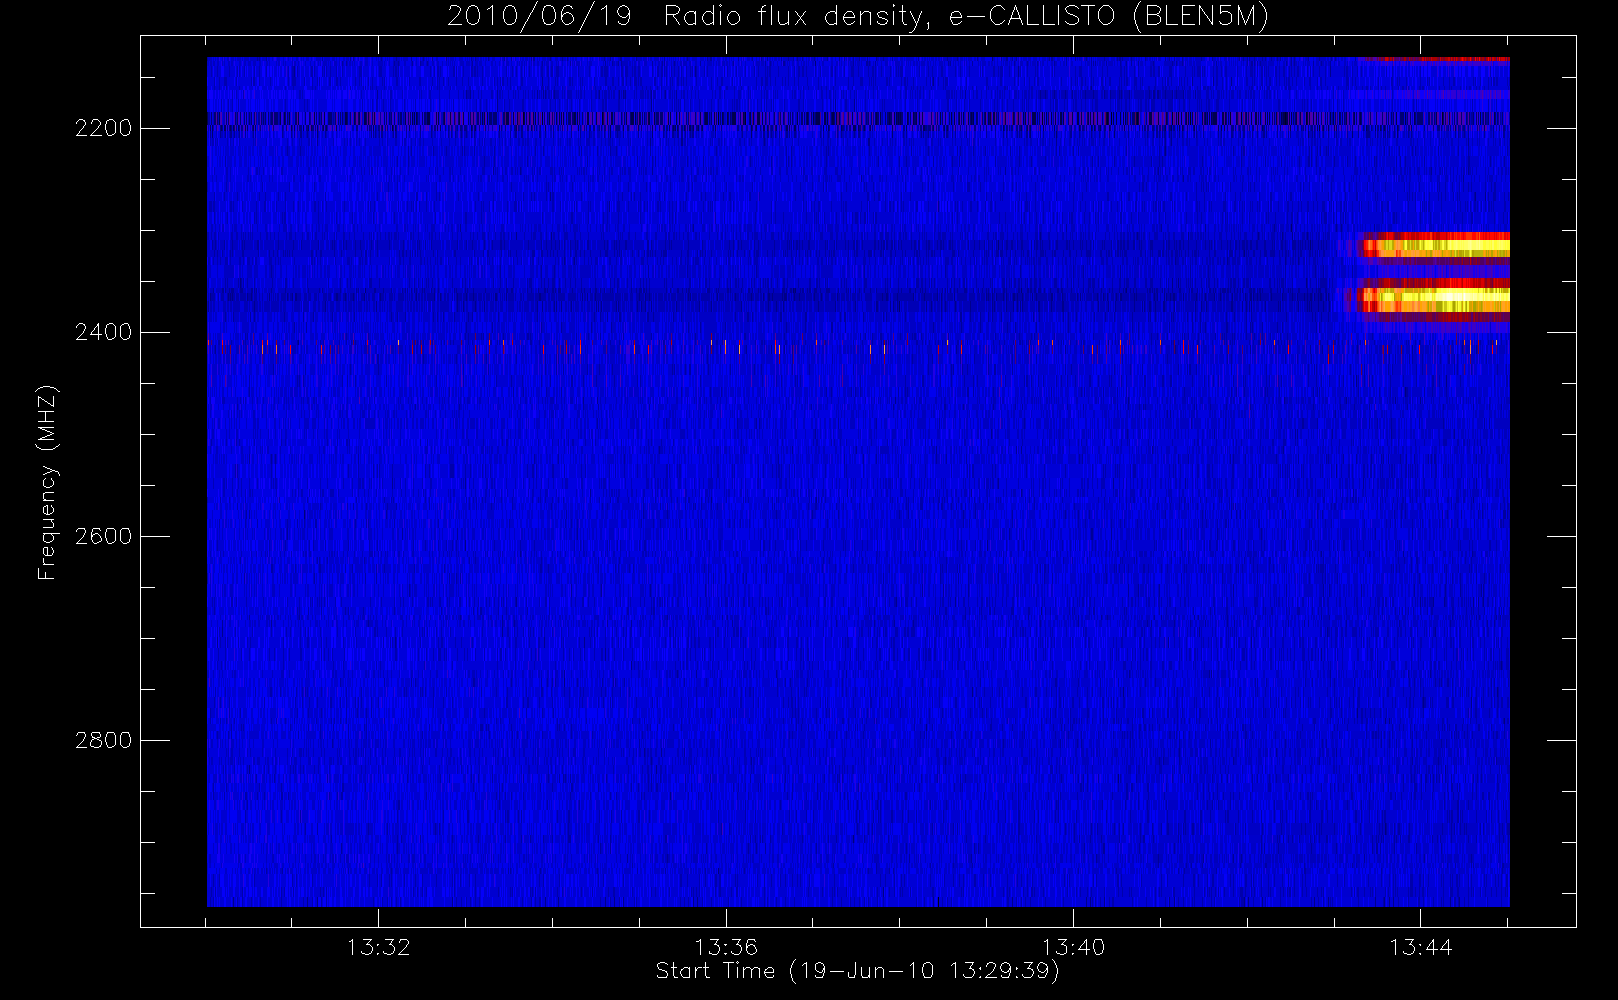Click the plot title '2010/06/19 Radio flux density, e-CALLISTO (BLEN5M)'
The image size is (1618, 1000).
pos(858,16)
